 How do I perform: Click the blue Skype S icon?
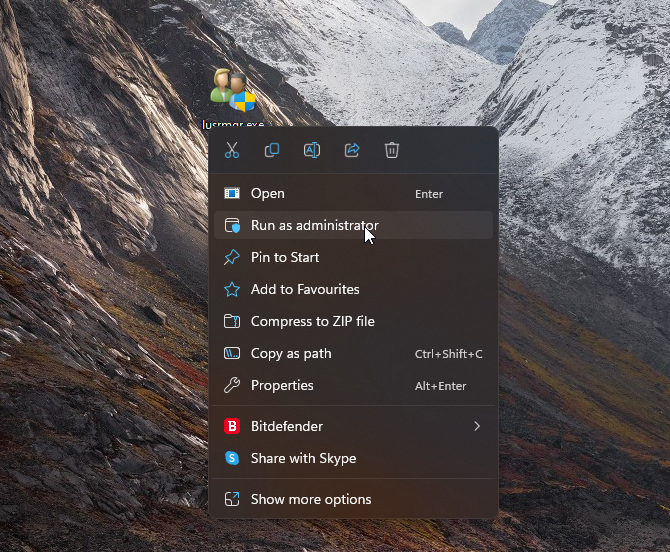232,458
